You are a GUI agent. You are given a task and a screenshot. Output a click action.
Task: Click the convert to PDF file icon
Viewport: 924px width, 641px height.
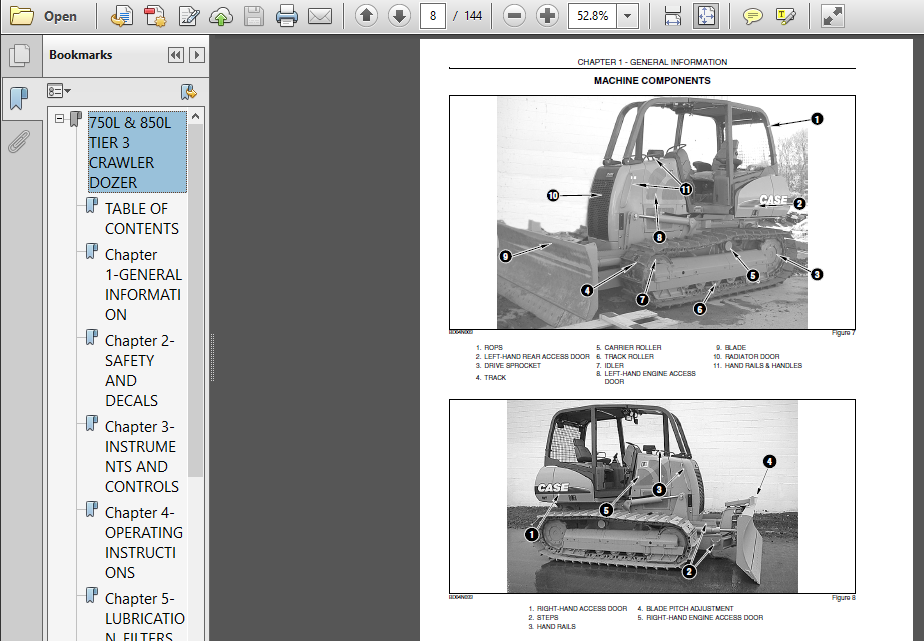(122, 16)
